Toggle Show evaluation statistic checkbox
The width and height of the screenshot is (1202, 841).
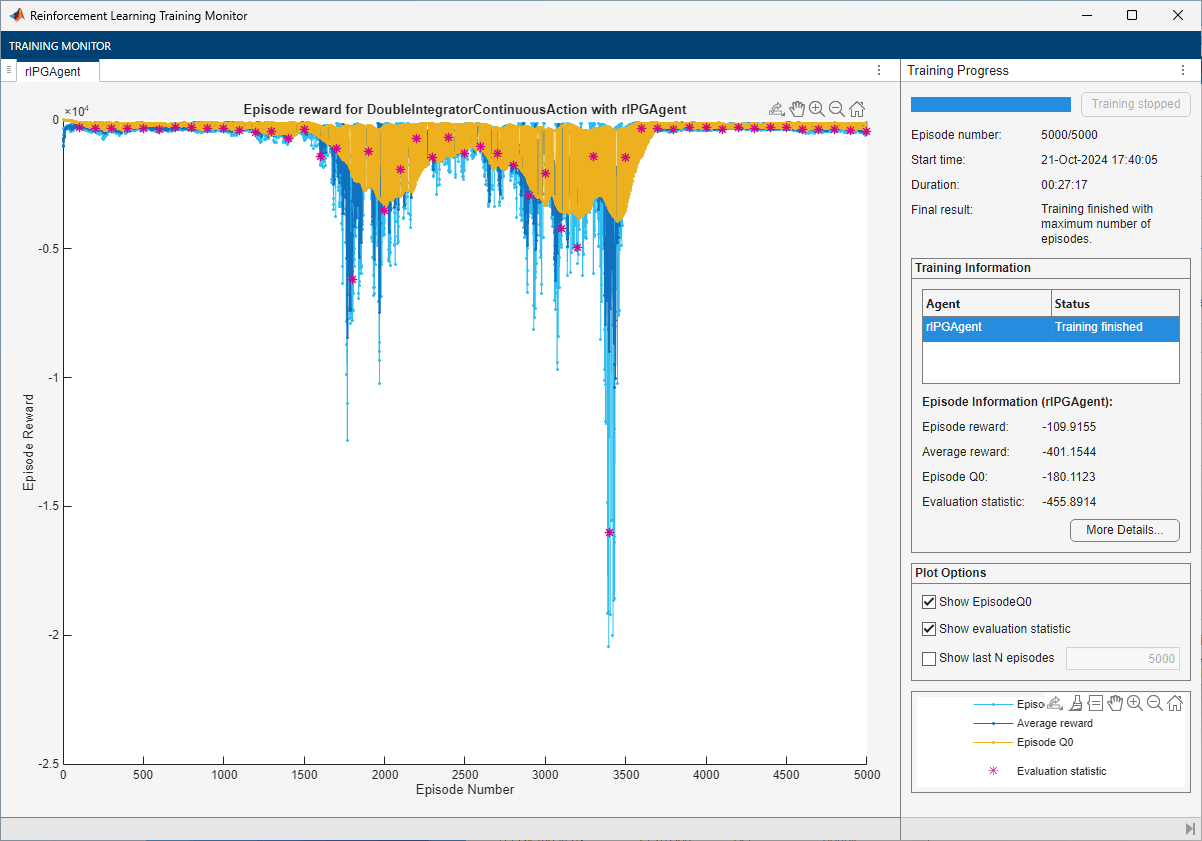click(x=929, y=629)
